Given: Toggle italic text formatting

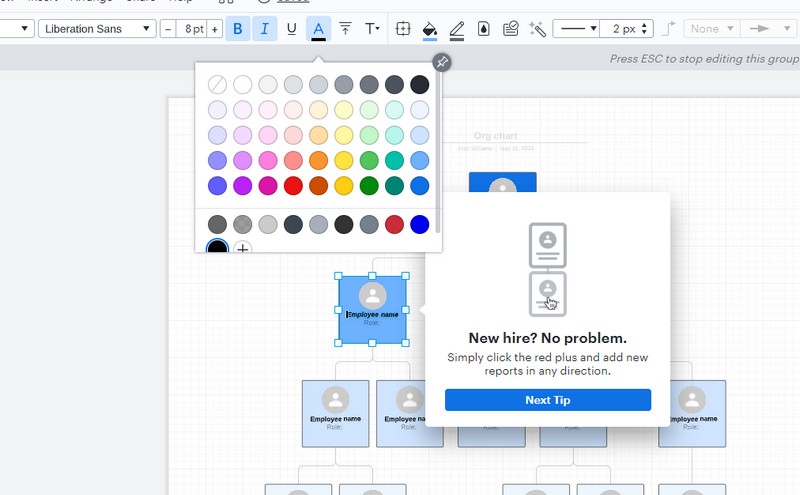Looking at the screenshot, I should click(x=265, y=29).
